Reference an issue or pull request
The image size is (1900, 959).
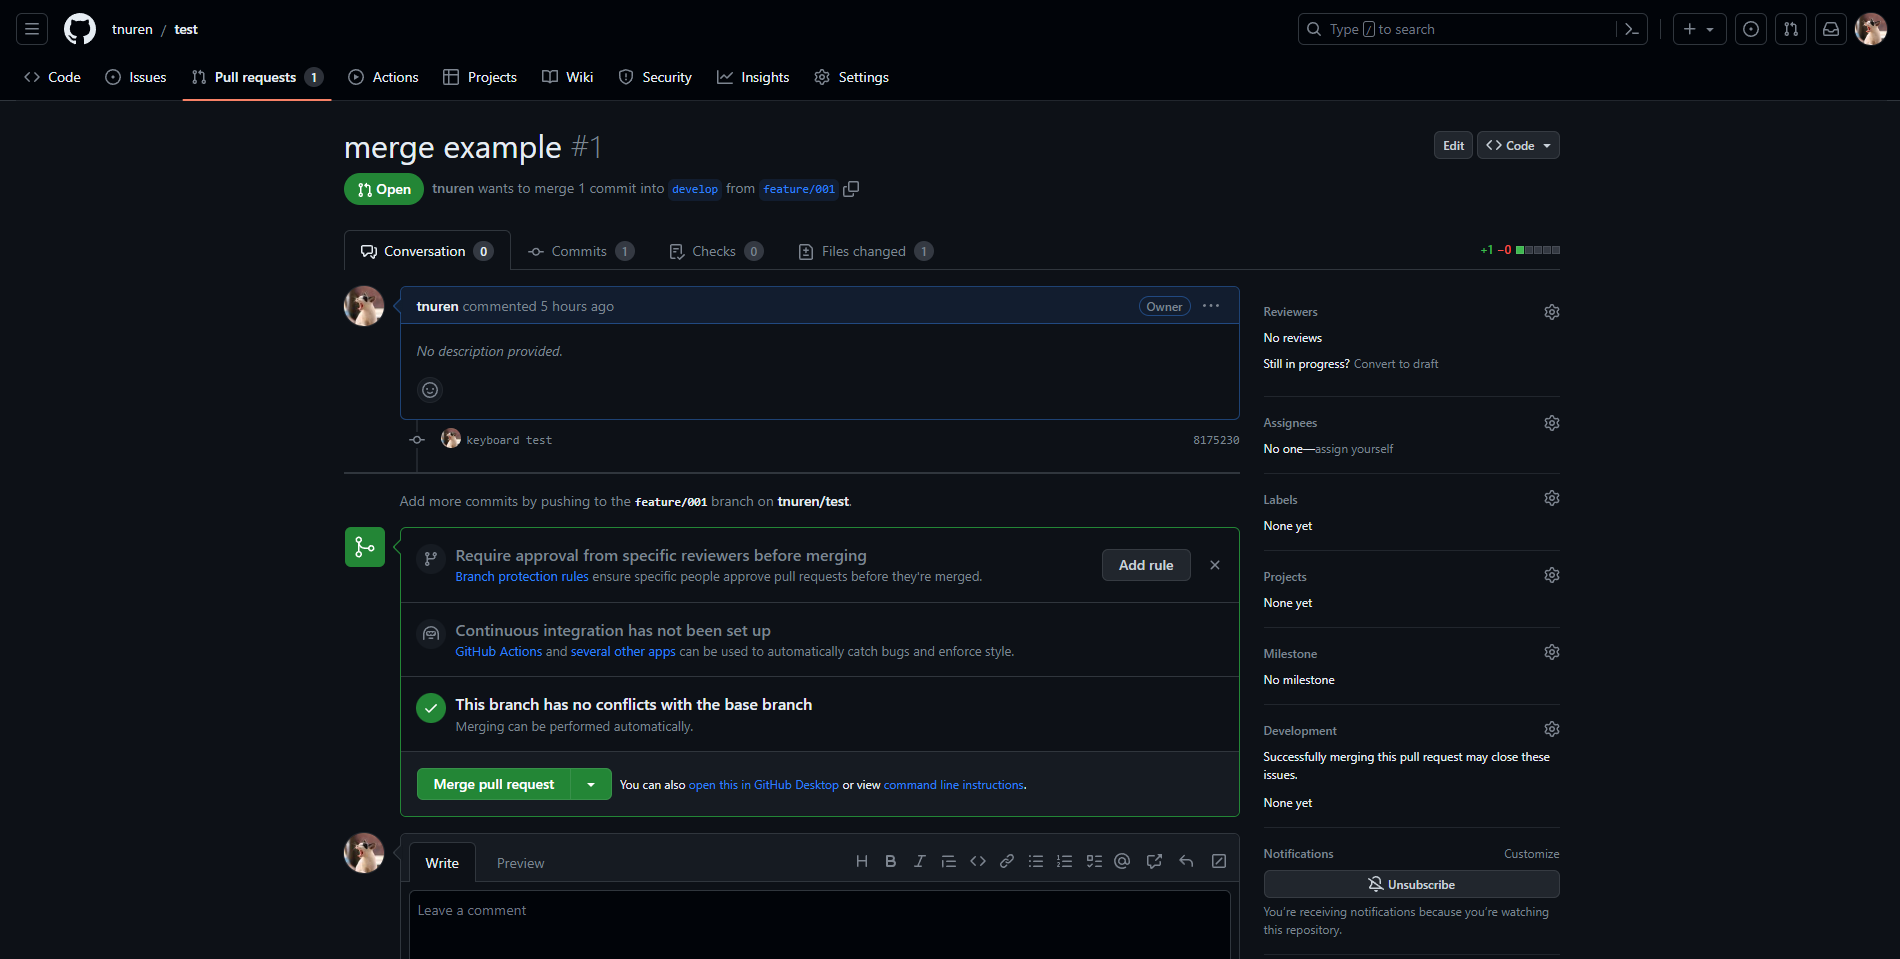tap(1154, 861)
